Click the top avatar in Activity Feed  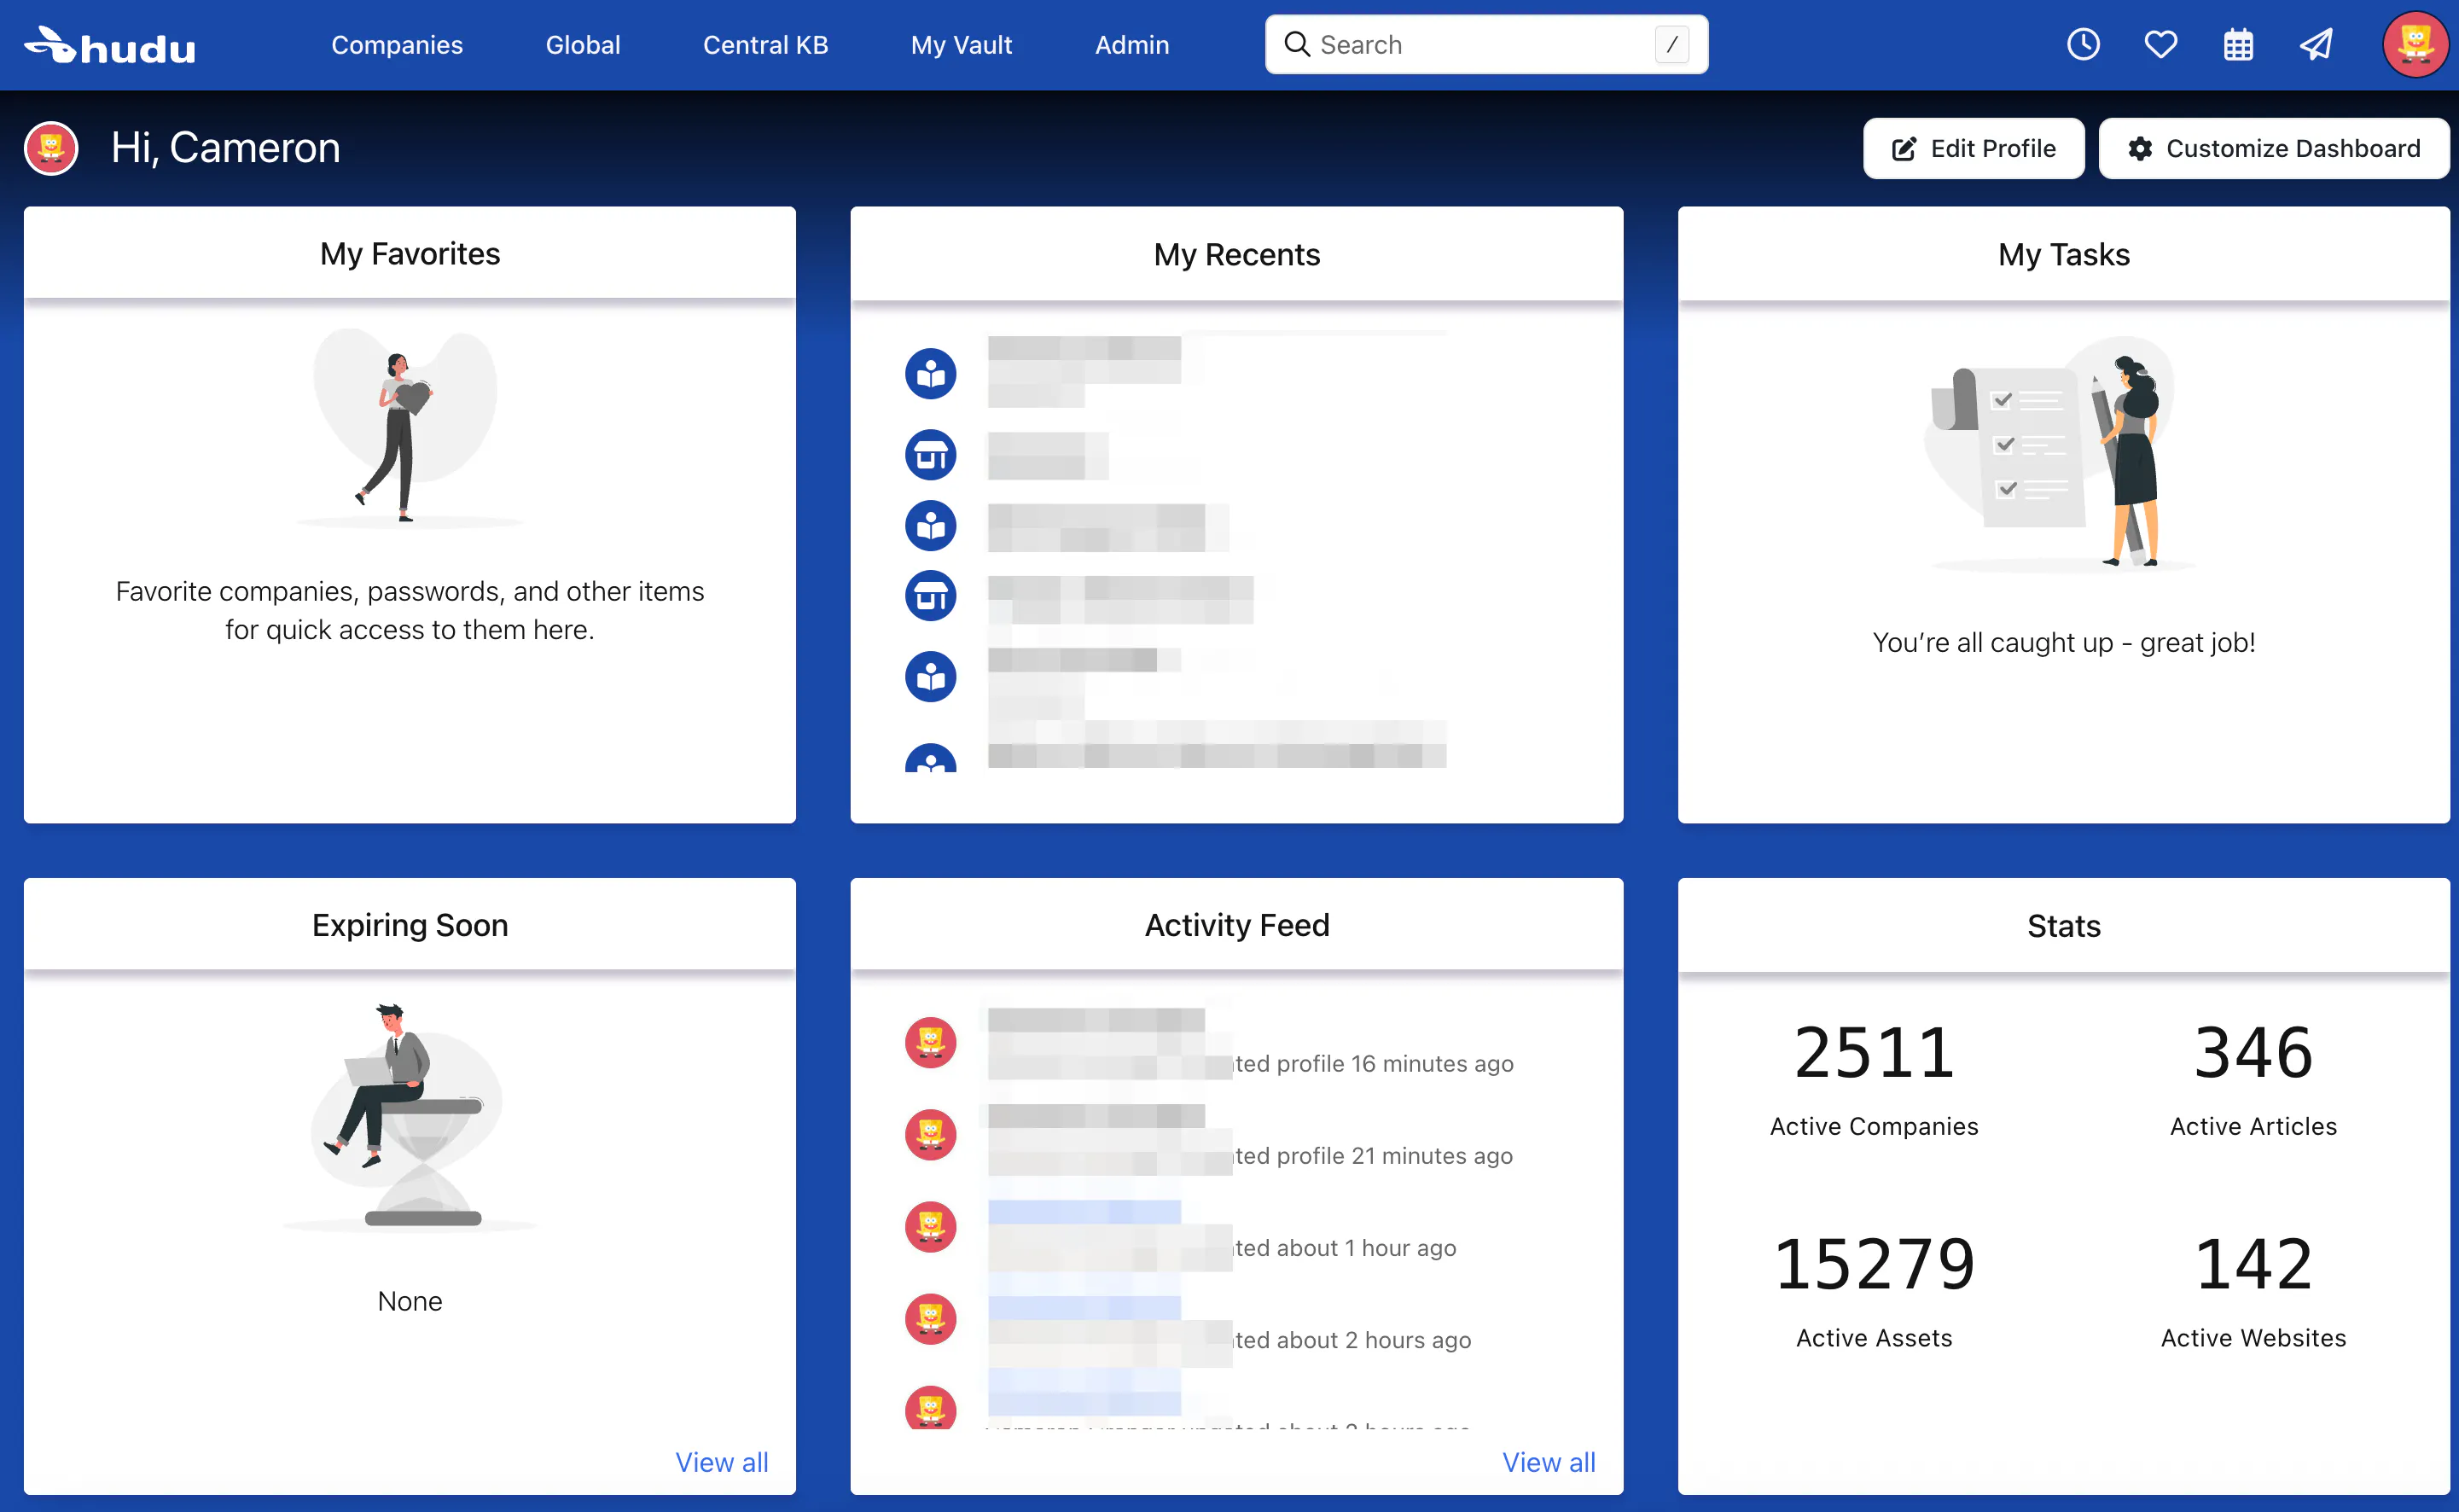point(930,1042)
